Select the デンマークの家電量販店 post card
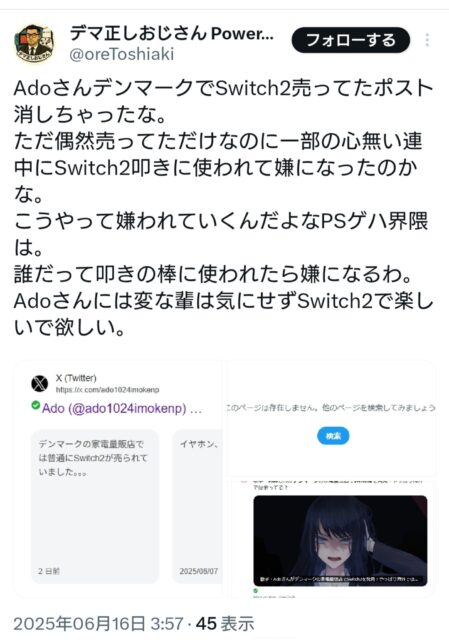The height and width of the screenshot is (640, 449). tap(95, 506)
